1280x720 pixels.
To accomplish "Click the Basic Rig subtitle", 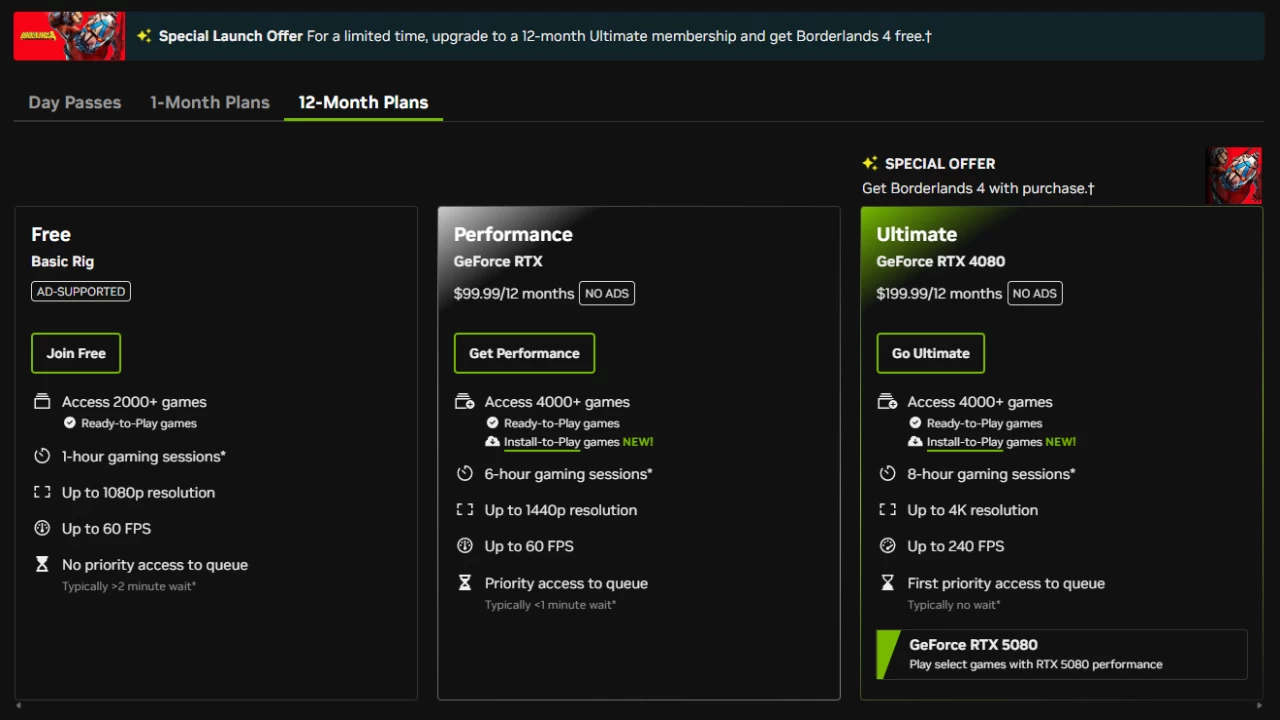I will (62, 262).
